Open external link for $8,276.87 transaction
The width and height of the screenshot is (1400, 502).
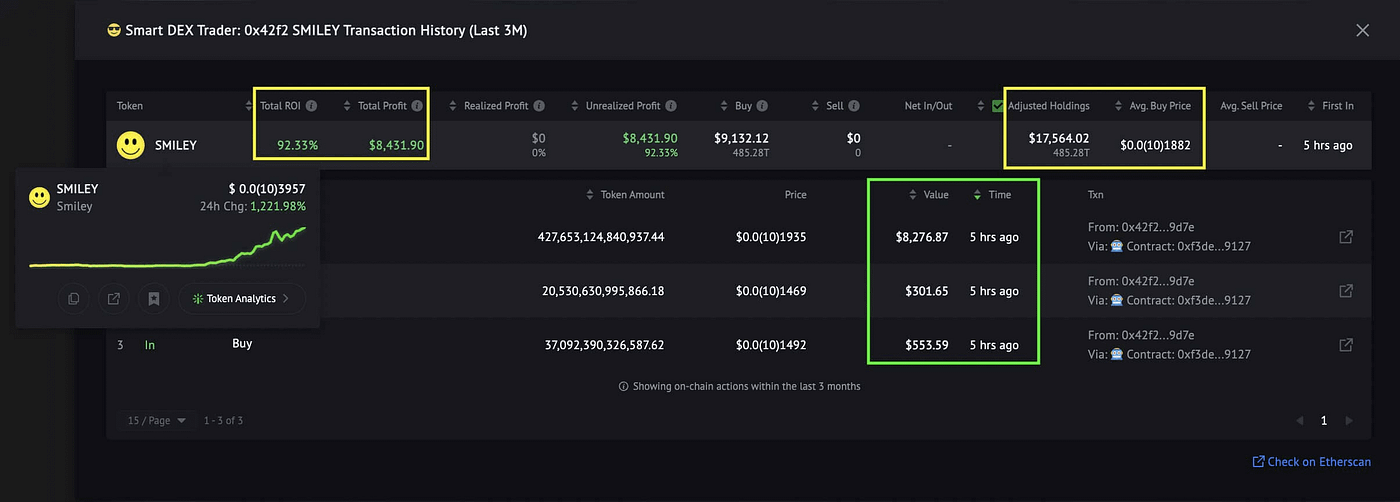point(1346,237)
